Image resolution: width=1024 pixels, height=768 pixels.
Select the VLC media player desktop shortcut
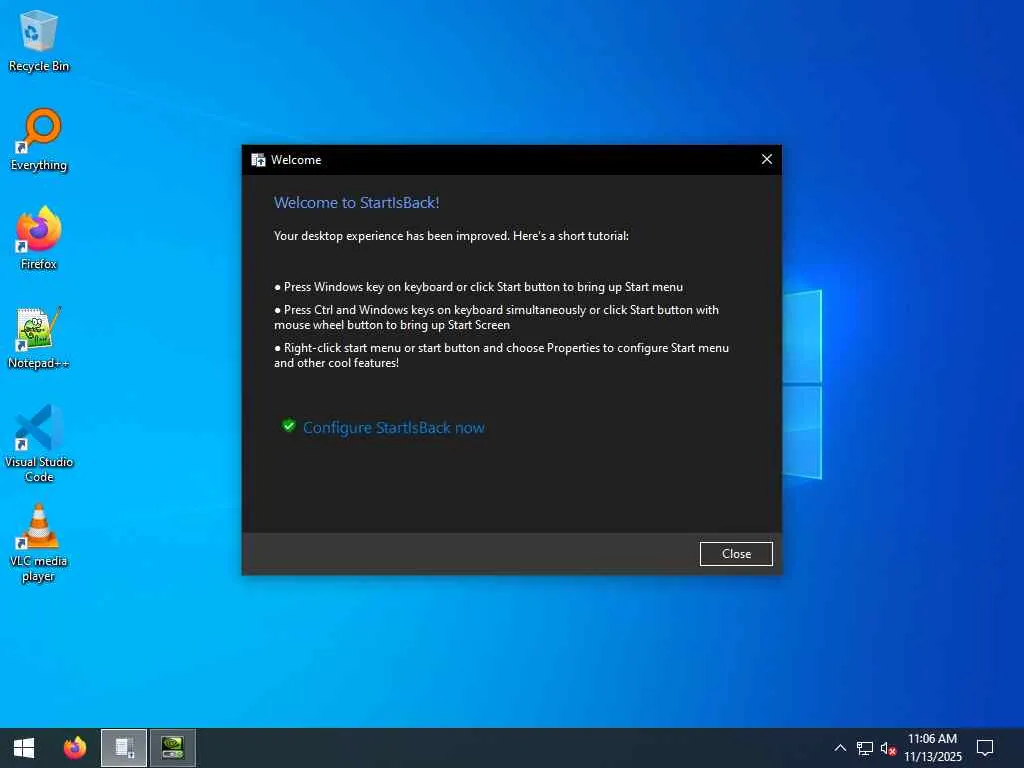pyautogui.click(x=39, y=543)
